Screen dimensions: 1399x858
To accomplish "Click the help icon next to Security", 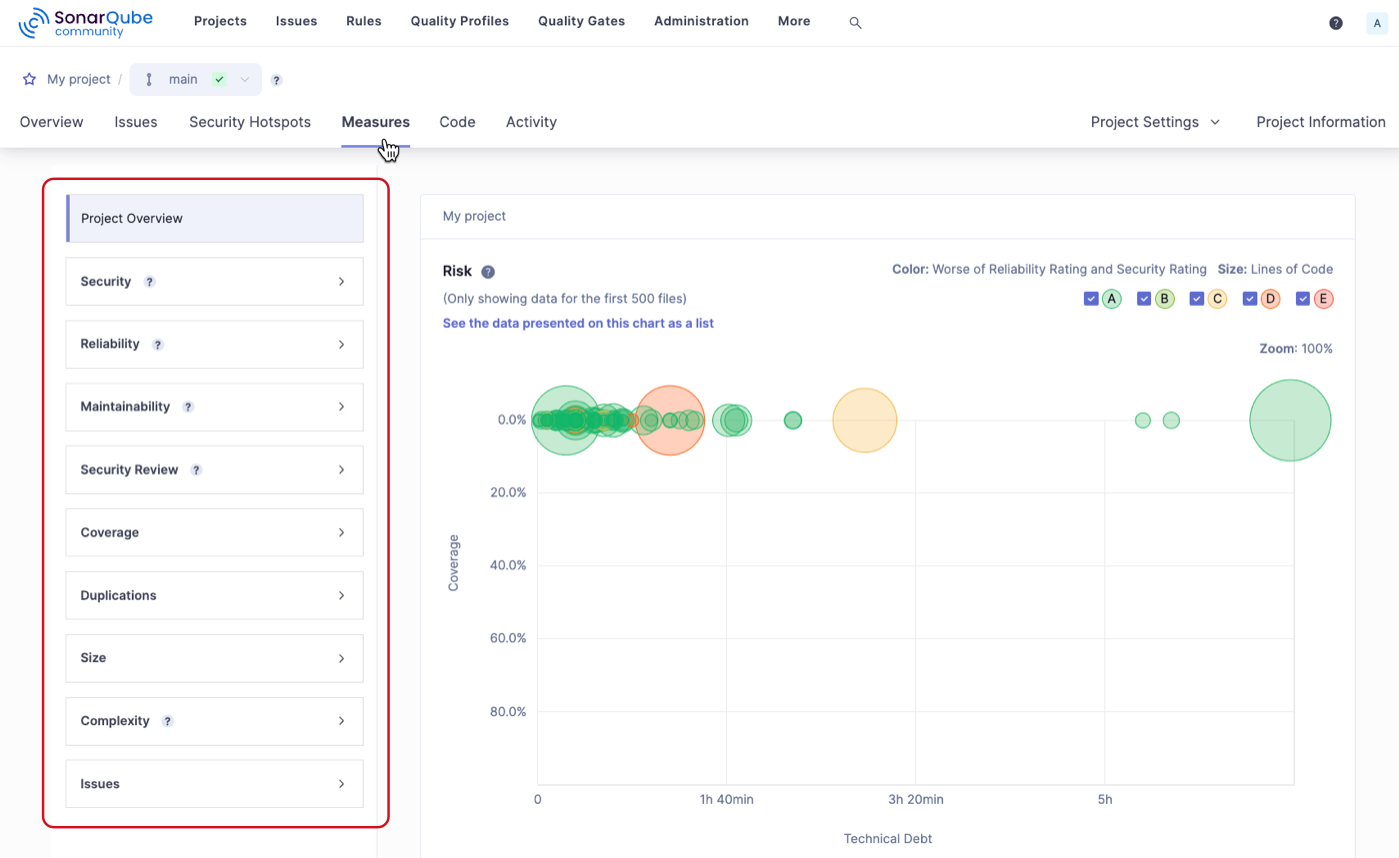I will pyautogui.click(x=150, y=281).
